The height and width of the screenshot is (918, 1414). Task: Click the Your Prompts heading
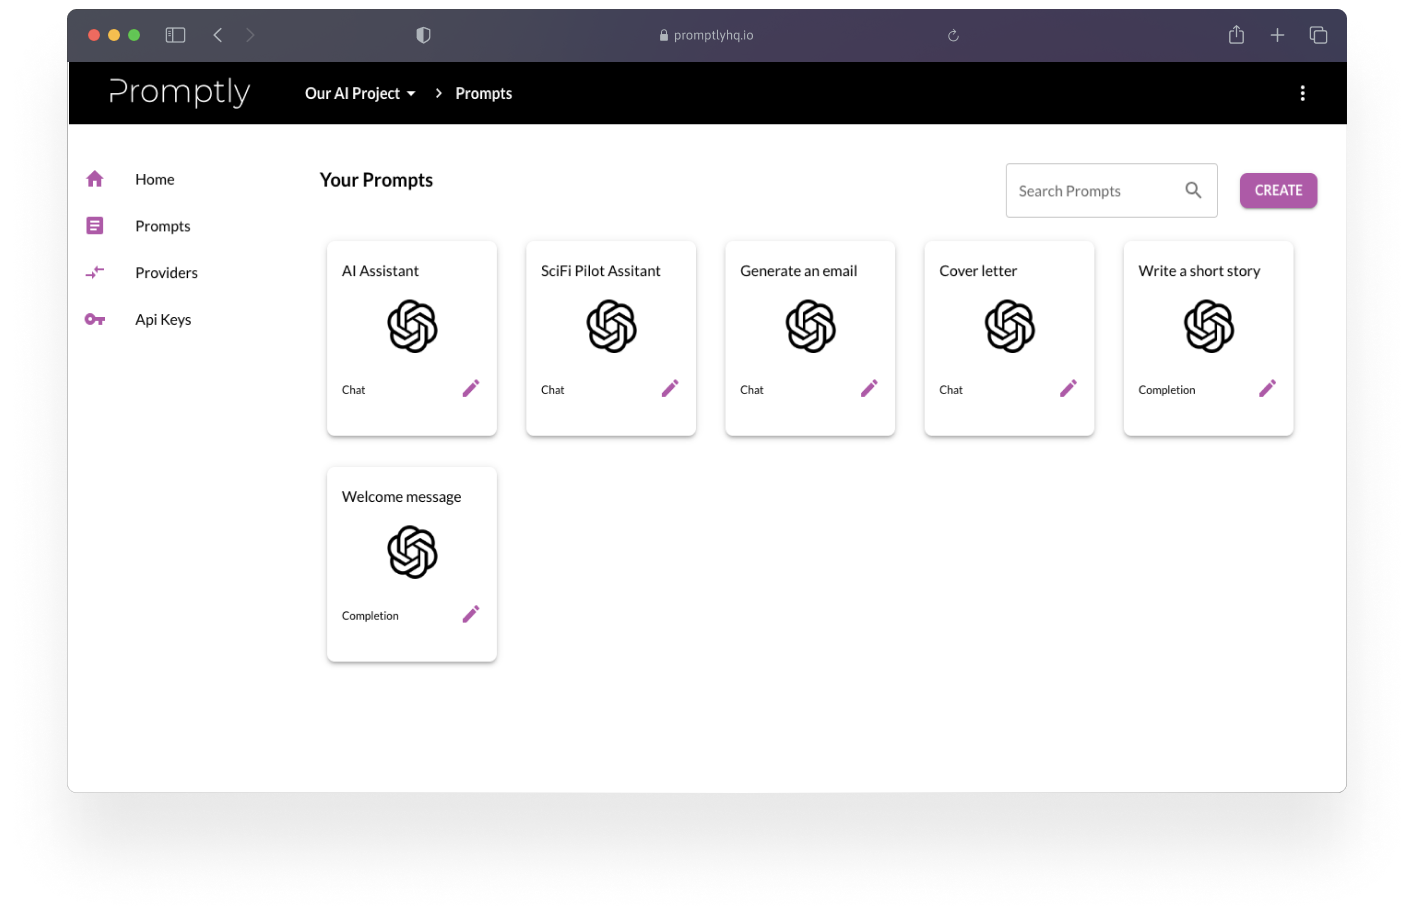click(x=376, y=180)
